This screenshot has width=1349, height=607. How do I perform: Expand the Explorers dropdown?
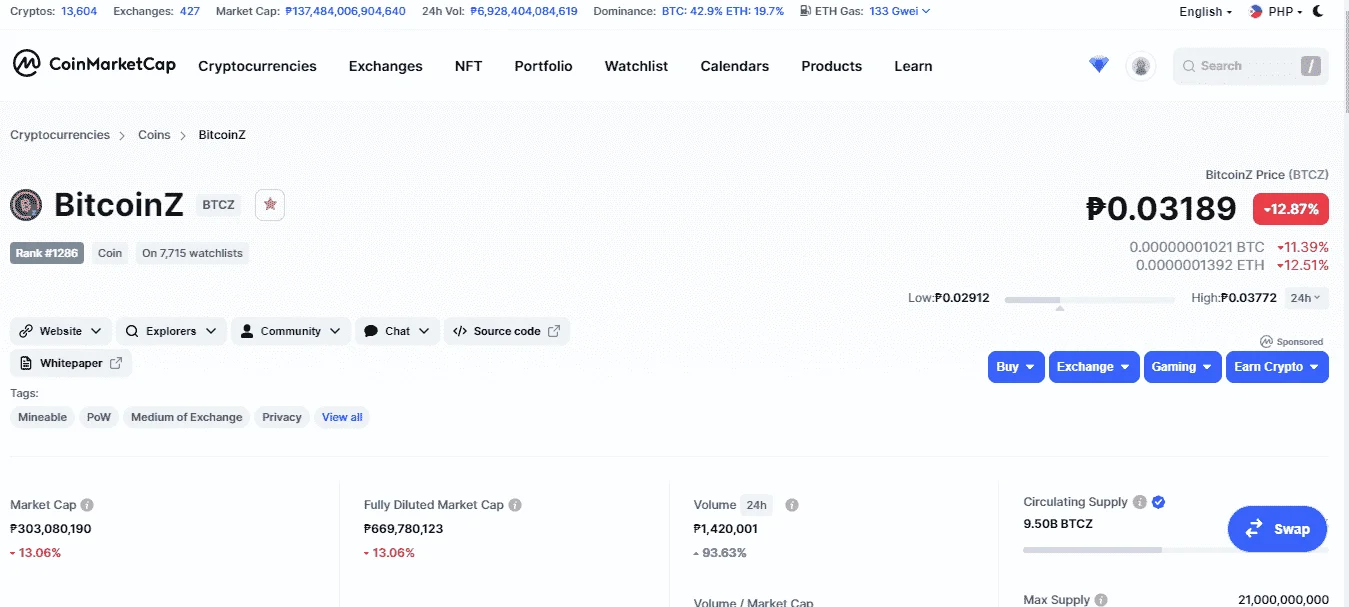pos(171,331)
